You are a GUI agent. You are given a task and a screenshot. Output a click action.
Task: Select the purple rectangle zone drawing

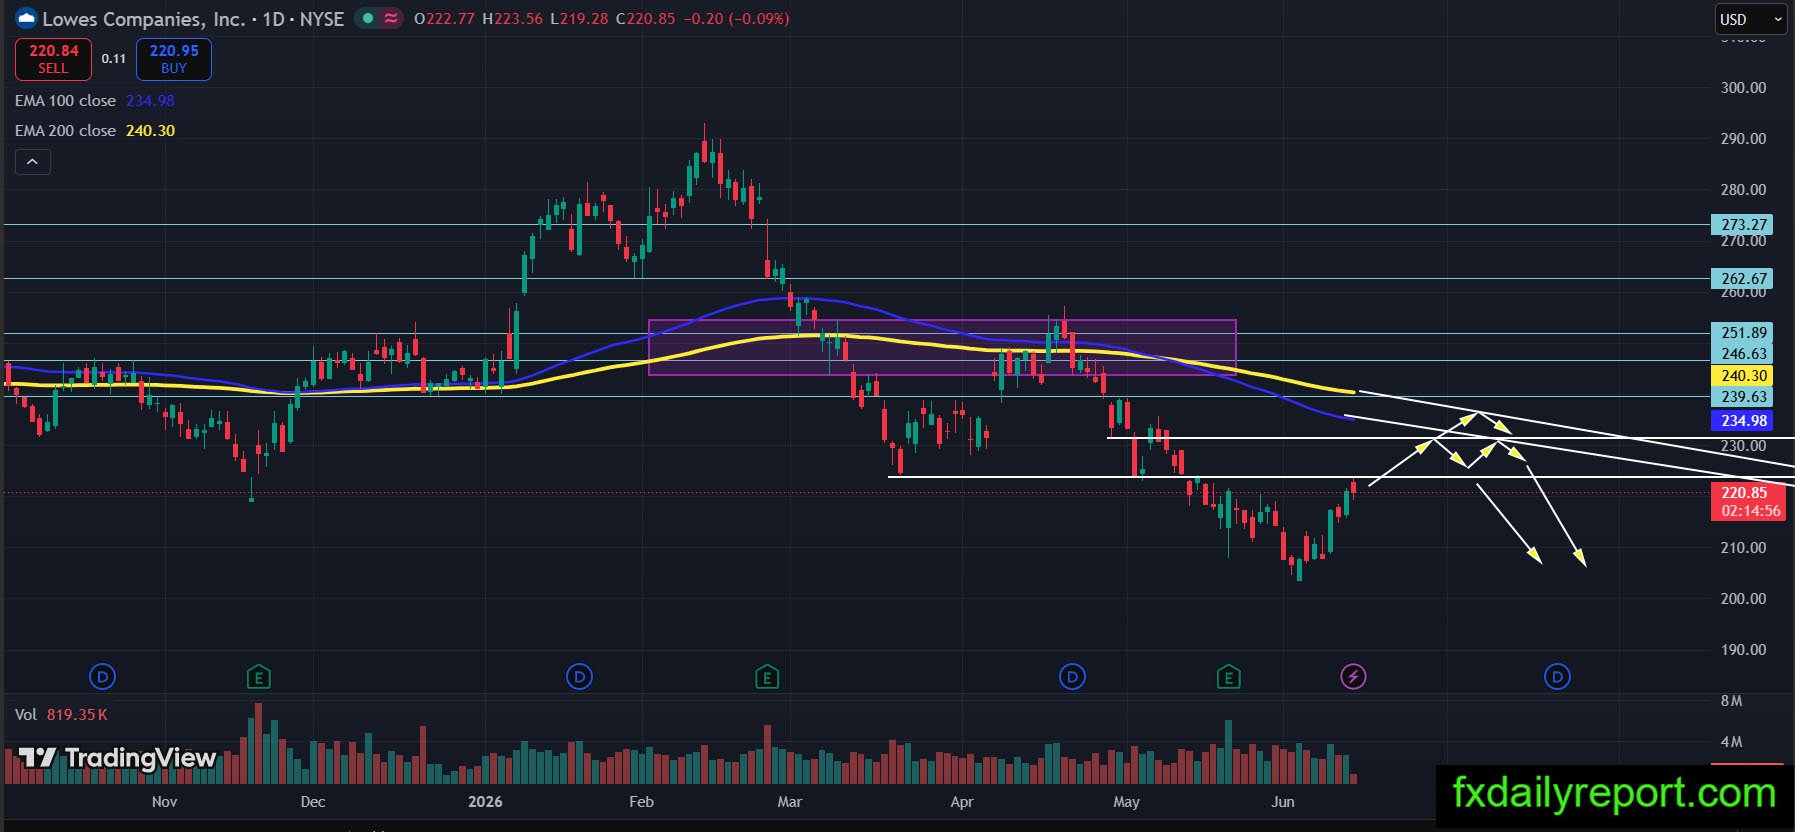942,347
